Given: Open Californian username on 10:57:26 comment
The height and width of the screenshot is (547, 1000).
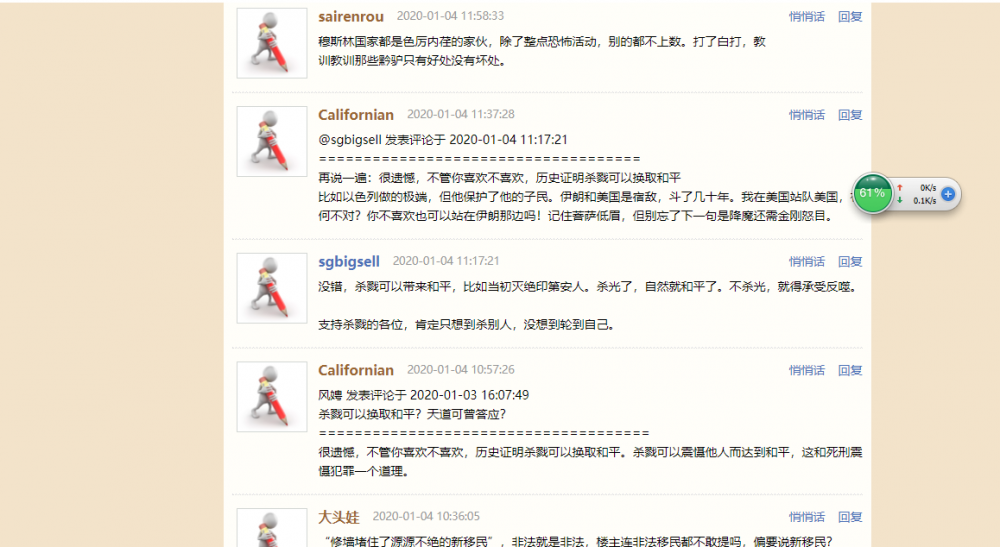Looking at the screenshot, I should pos(356,370).
